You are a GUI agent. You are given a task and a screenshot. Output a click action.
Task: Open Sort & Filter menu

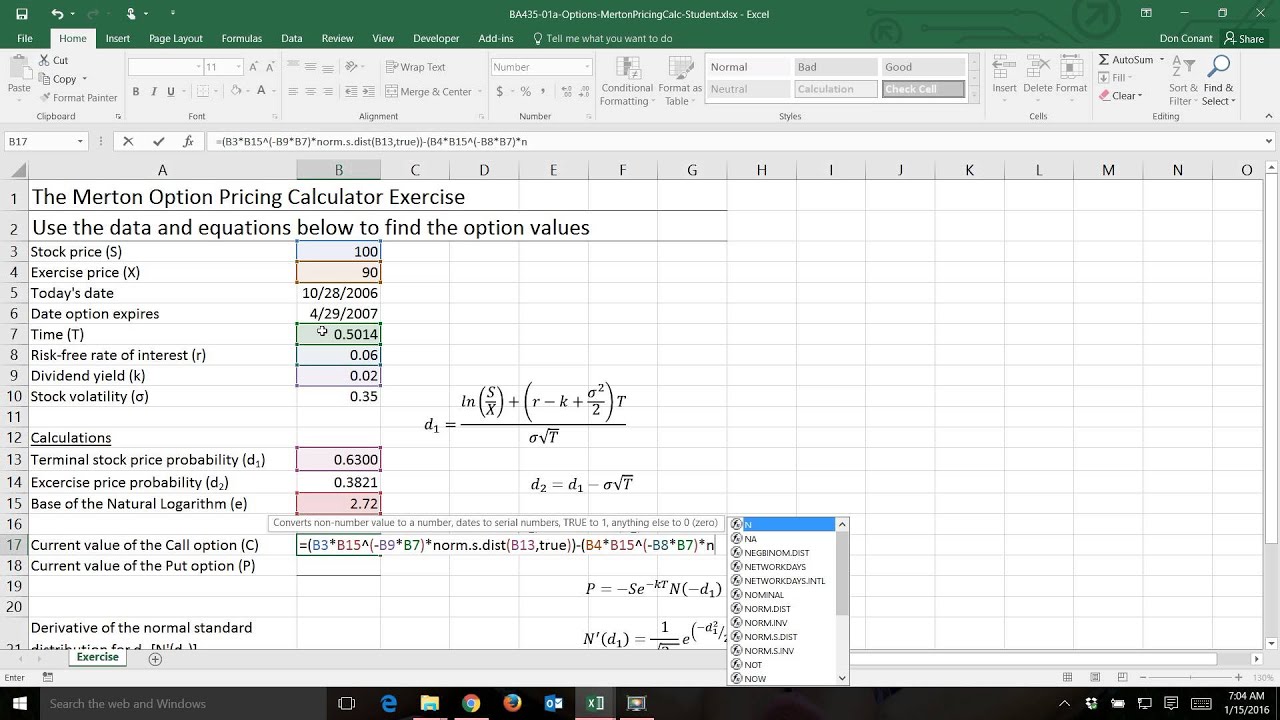tap(1183, 81)
